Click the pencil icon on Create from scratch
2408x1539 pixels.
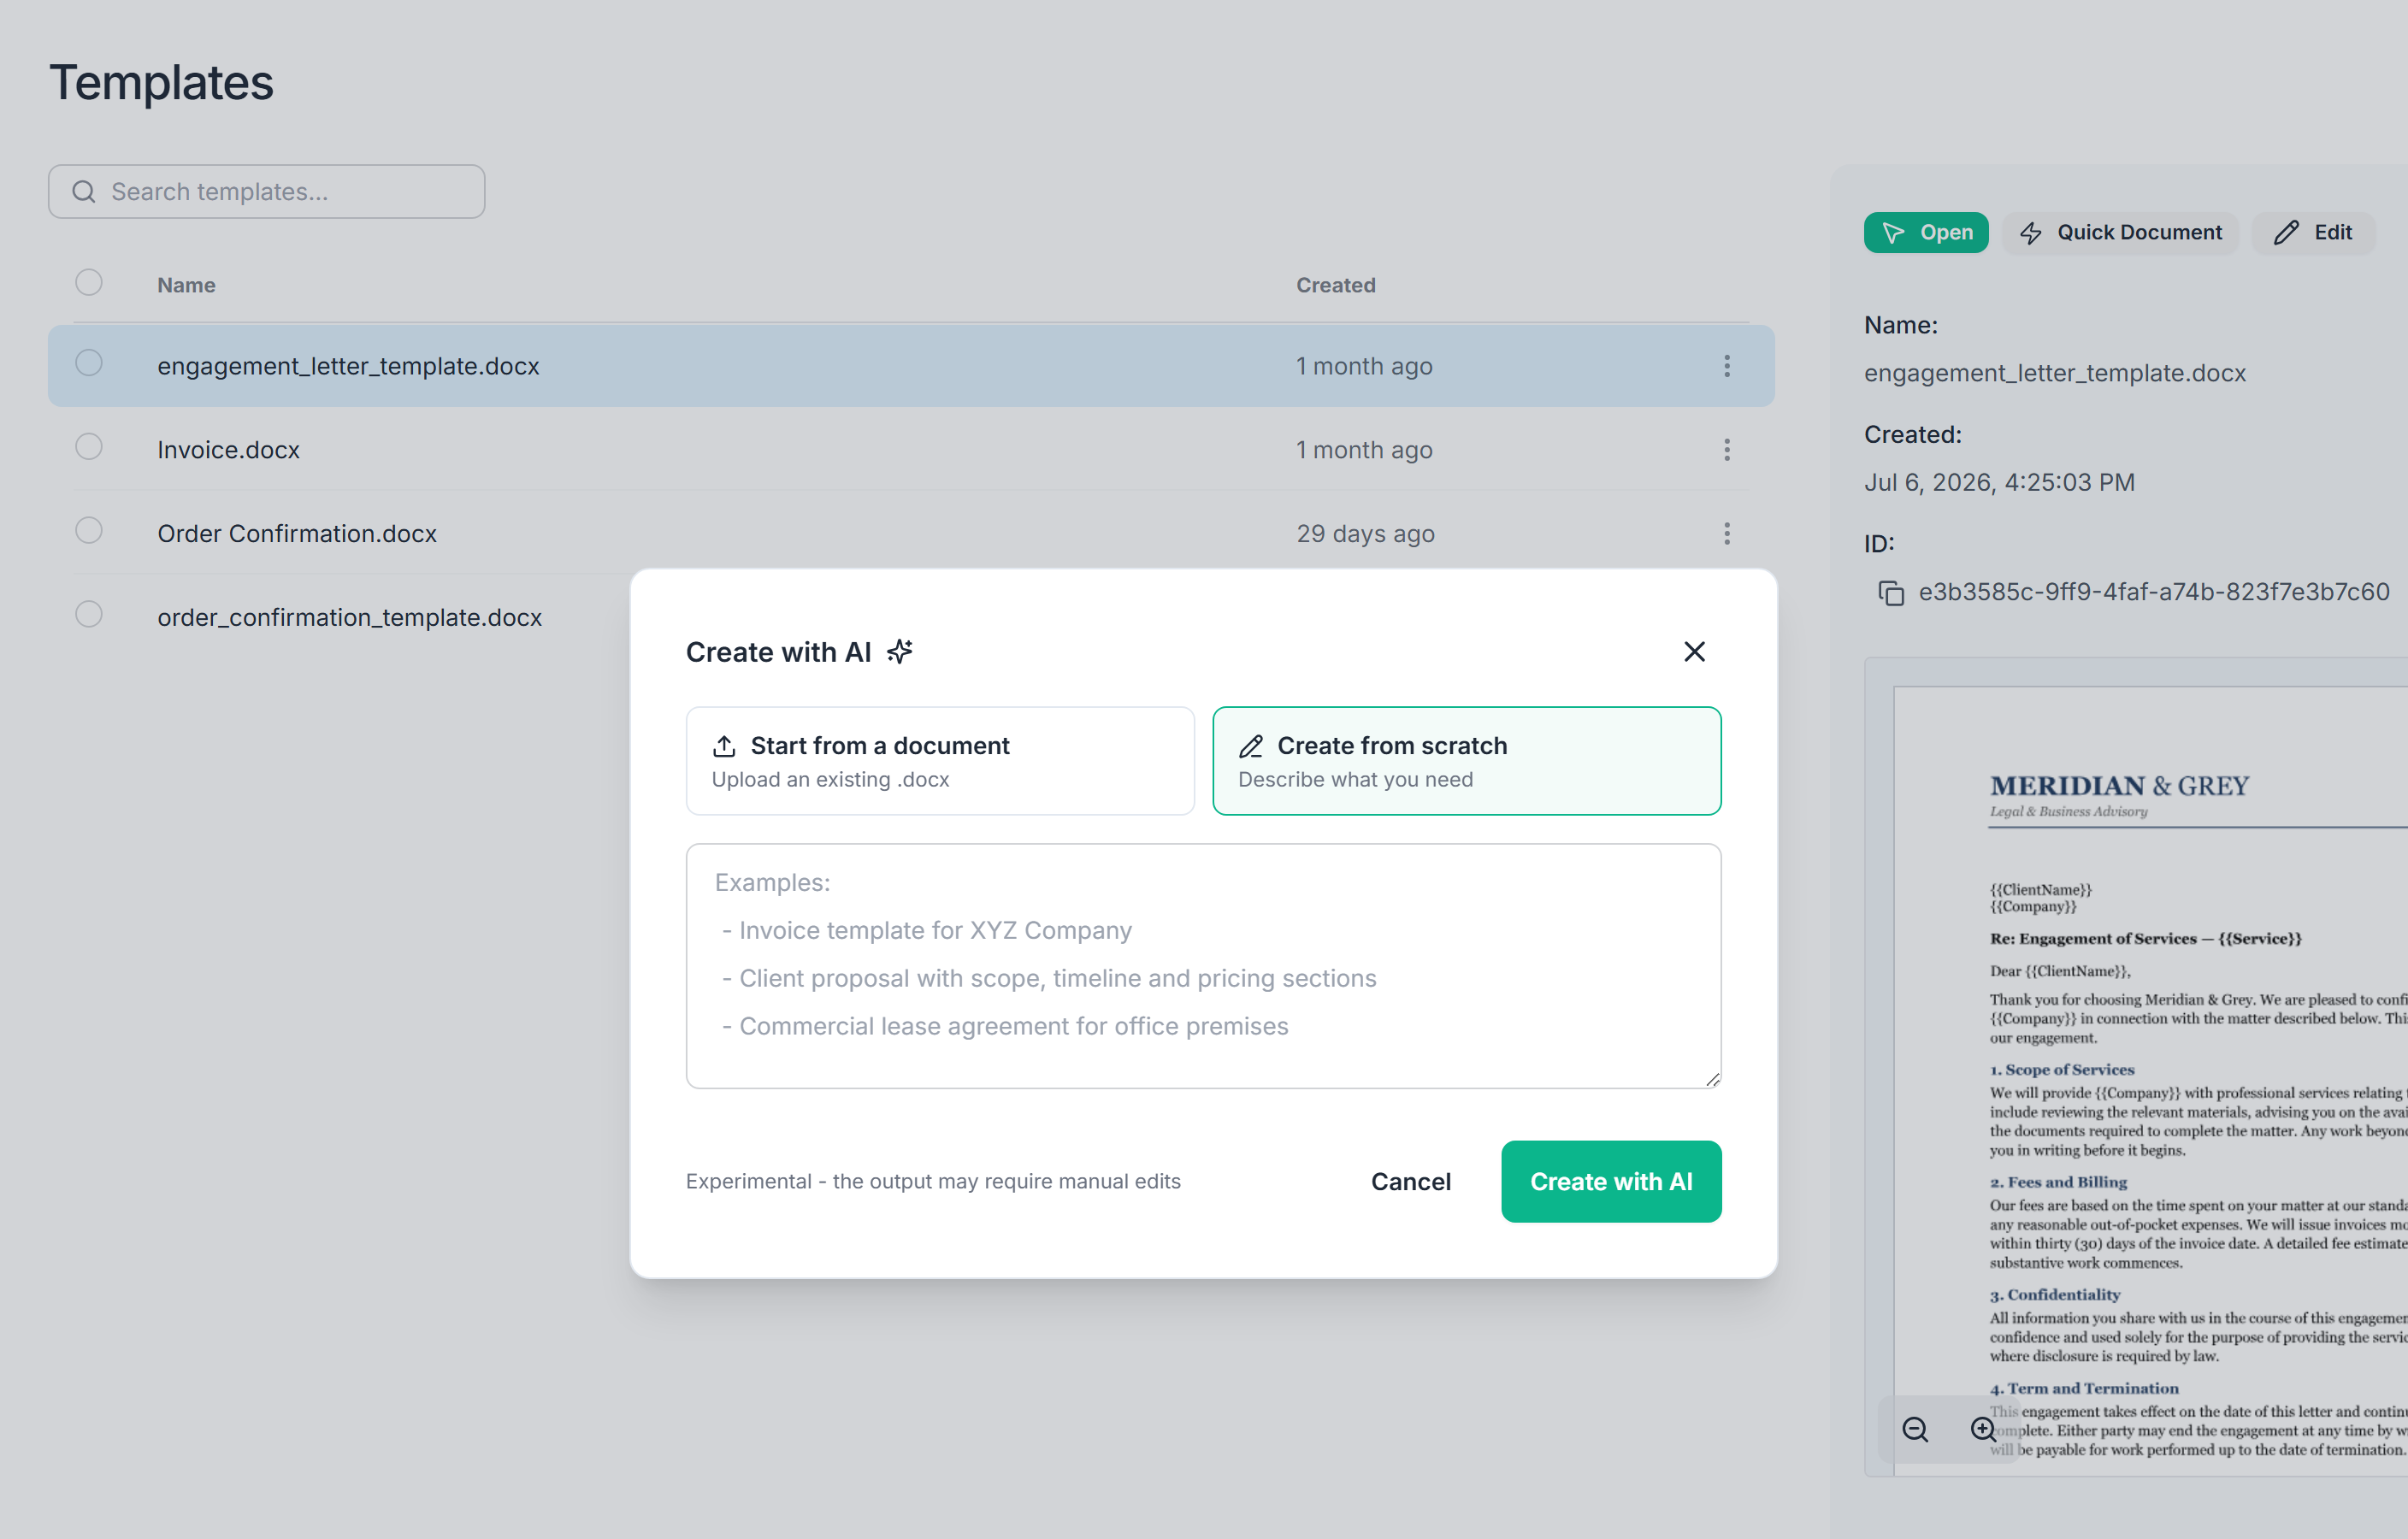[1251, 746]
